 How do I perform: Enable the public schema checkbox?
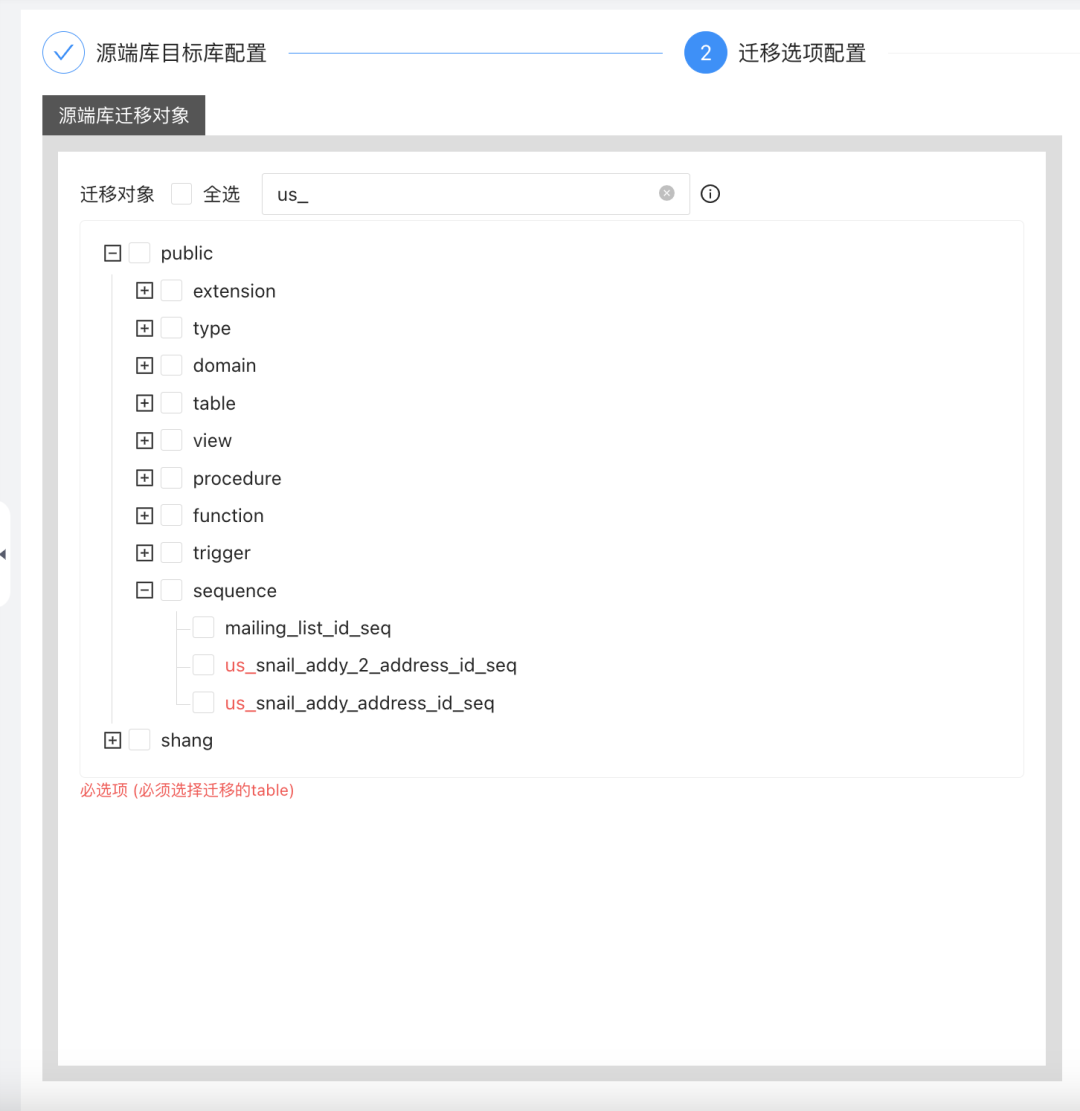tap(139, 253)
